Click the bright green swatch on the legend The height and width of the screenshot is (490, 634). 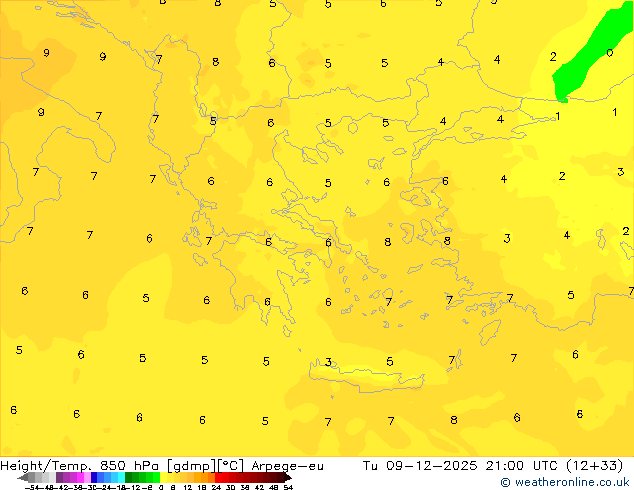[x=156, y=478]
